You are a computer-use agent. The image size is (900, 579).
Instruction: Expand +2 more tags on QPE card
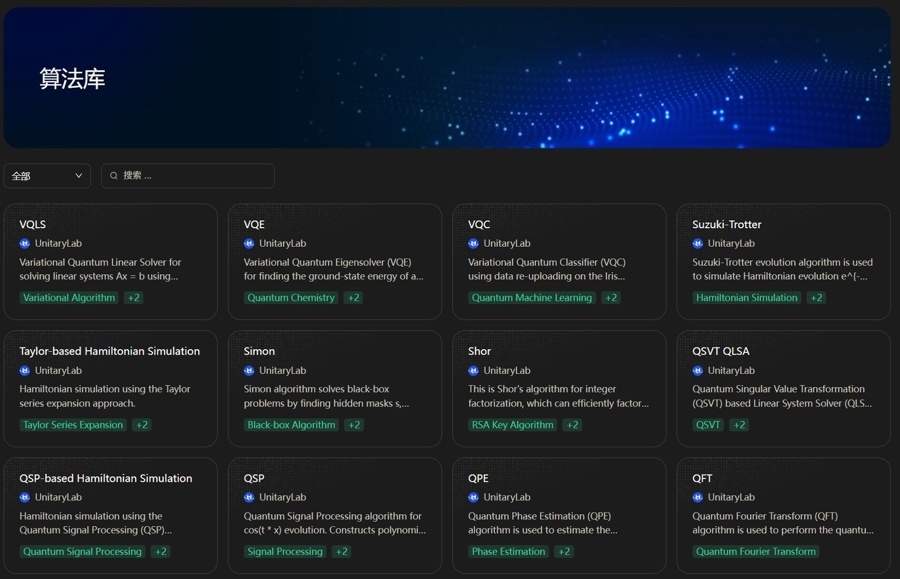pos(564,551)
